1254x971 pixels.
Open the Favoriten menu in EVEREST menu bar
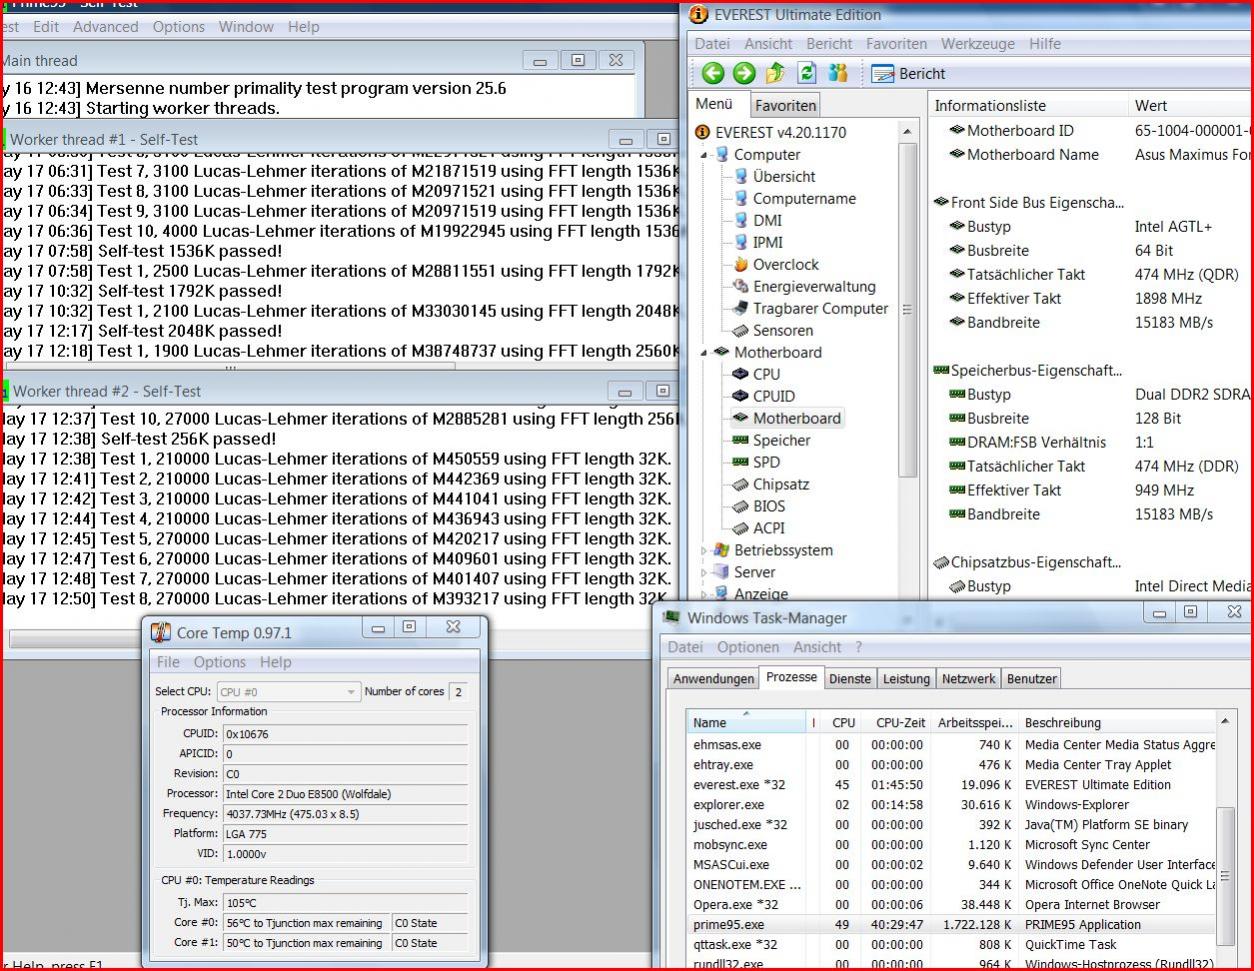(x=896, y=44)
